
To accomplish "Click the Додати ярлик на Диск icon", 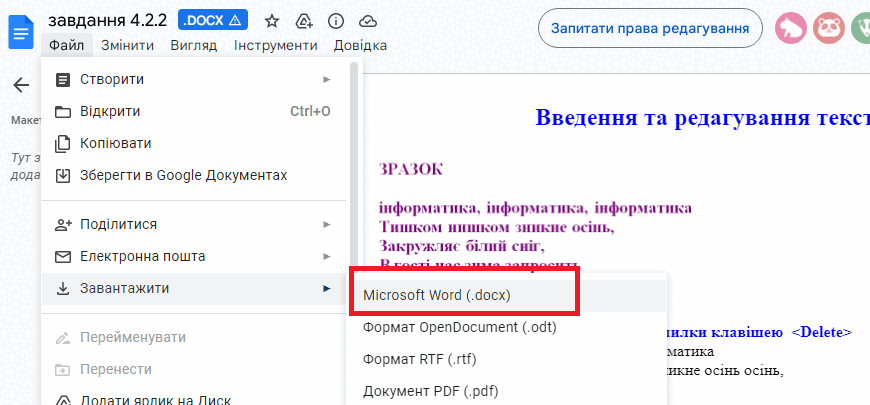I will (63, 401).
